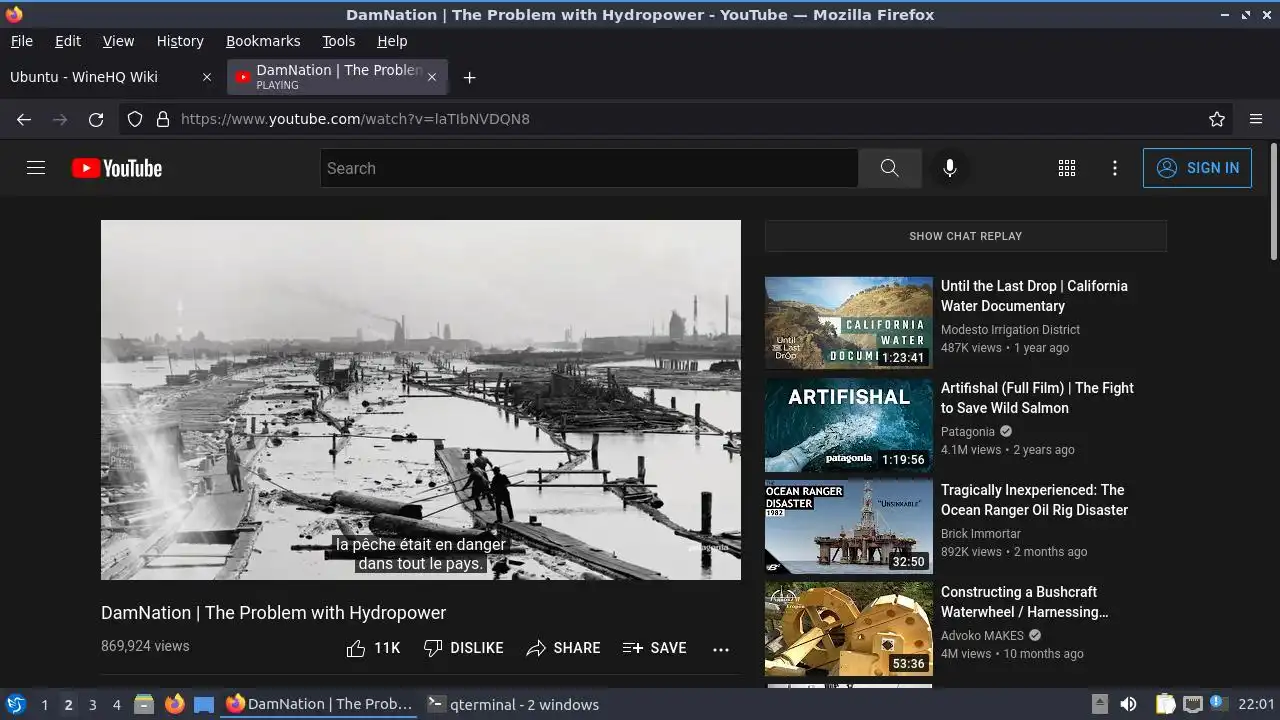Start voice search with the microphone
The image size is (1280, 720).
[950, 168]
